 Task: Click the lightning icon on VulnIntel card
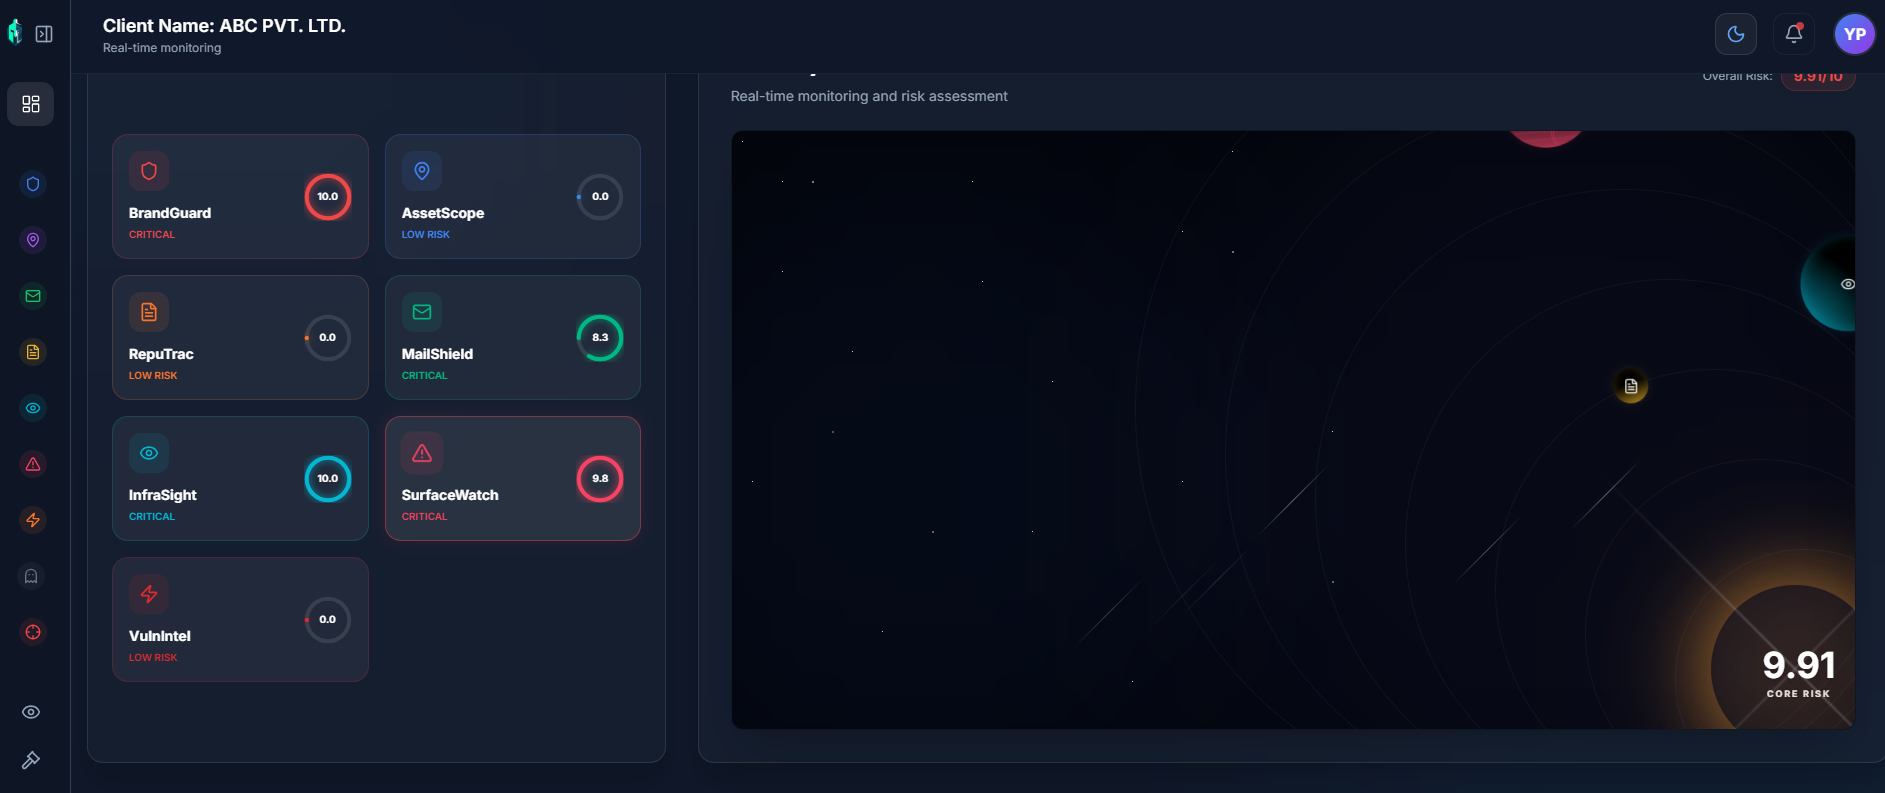coord(149,594)
